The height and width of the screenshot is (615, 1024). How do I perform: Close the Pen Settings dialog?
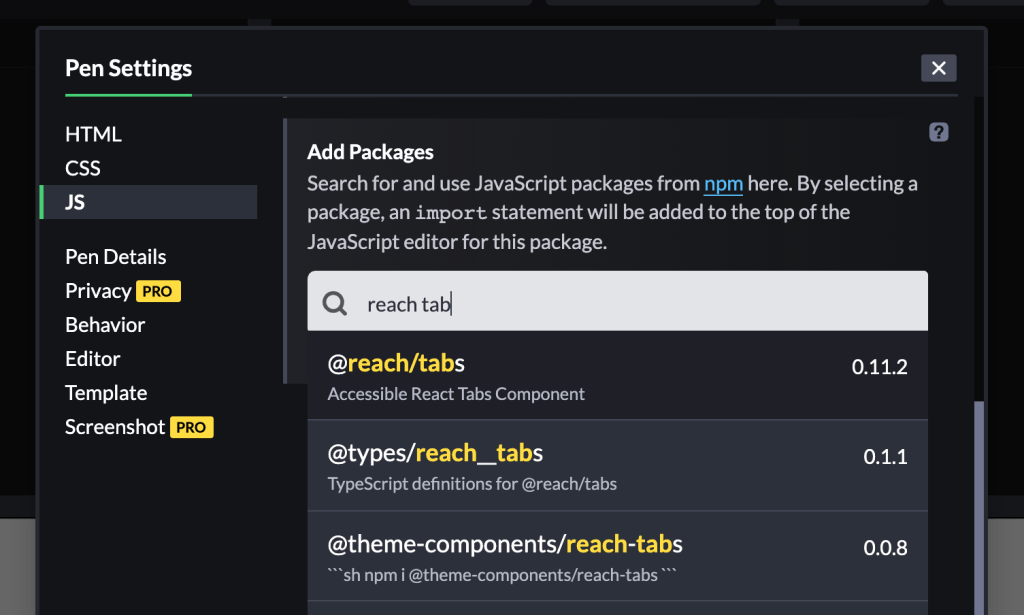point(938,68)
